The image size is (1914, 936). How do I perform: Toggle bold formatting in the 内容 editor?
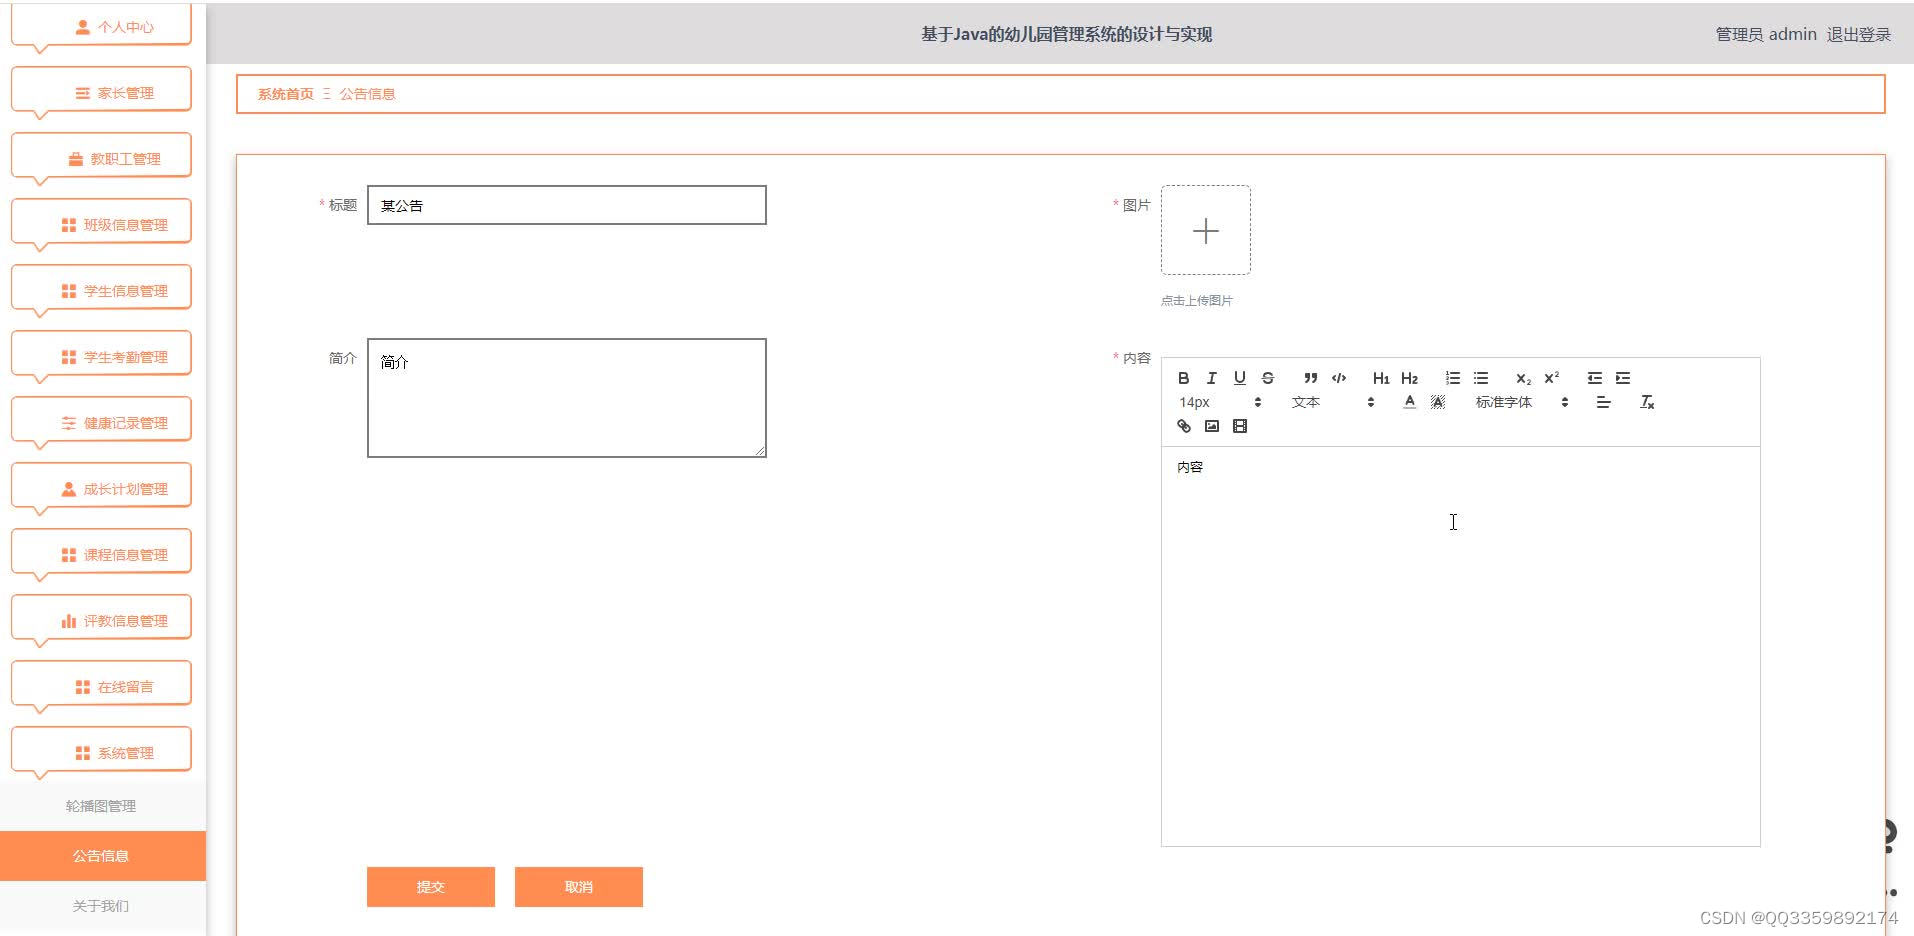(x=1183, y=378)
